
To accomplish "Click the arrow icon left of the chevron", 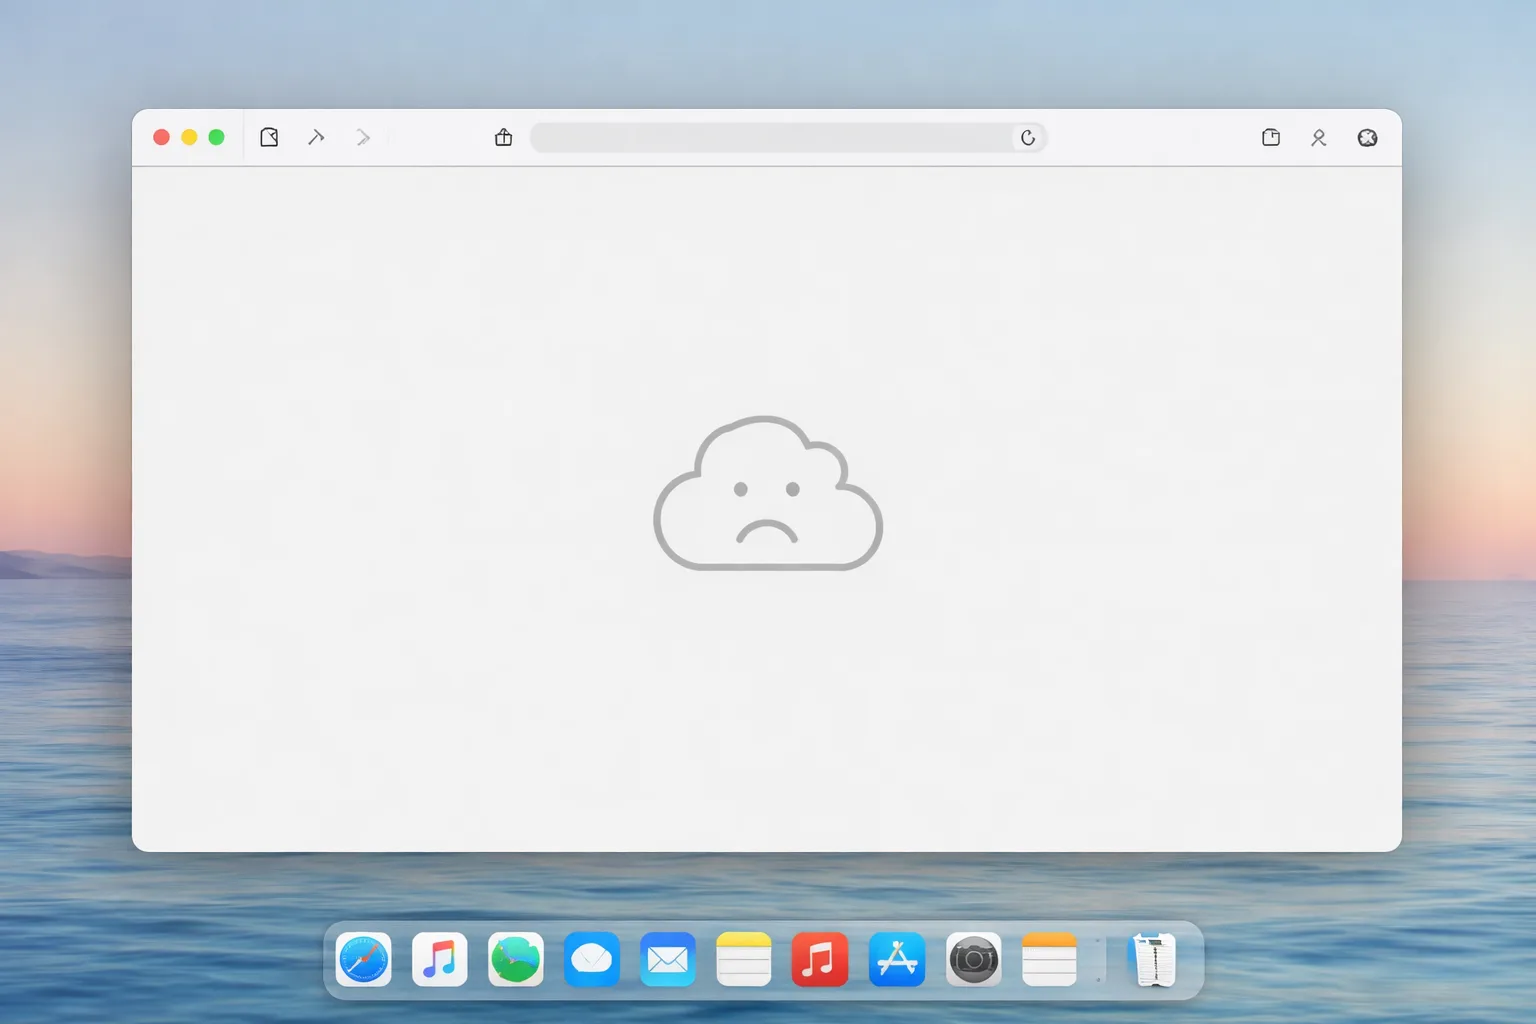I will [316, 137].
